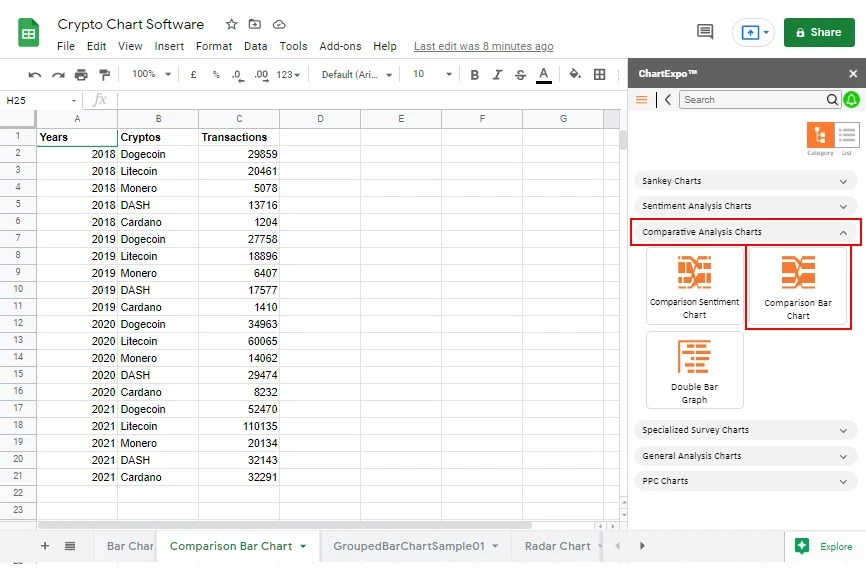Open the fill color bucket tool
Screen dimensions: 866x579
(x=575, y=73)
